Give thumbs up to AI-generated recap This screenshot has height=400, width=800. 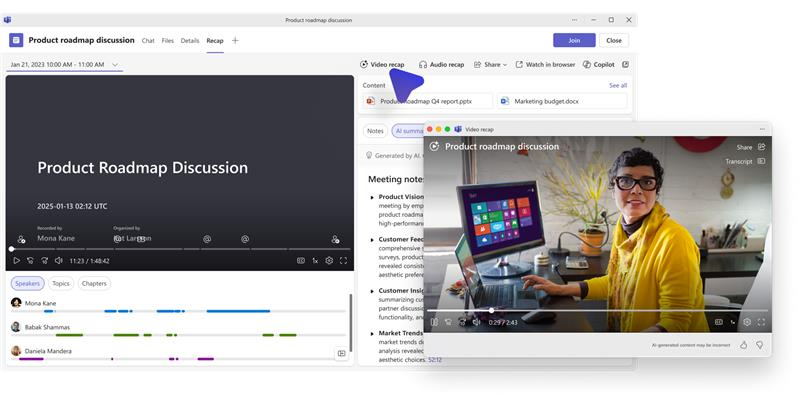click(x=743, y=345)
